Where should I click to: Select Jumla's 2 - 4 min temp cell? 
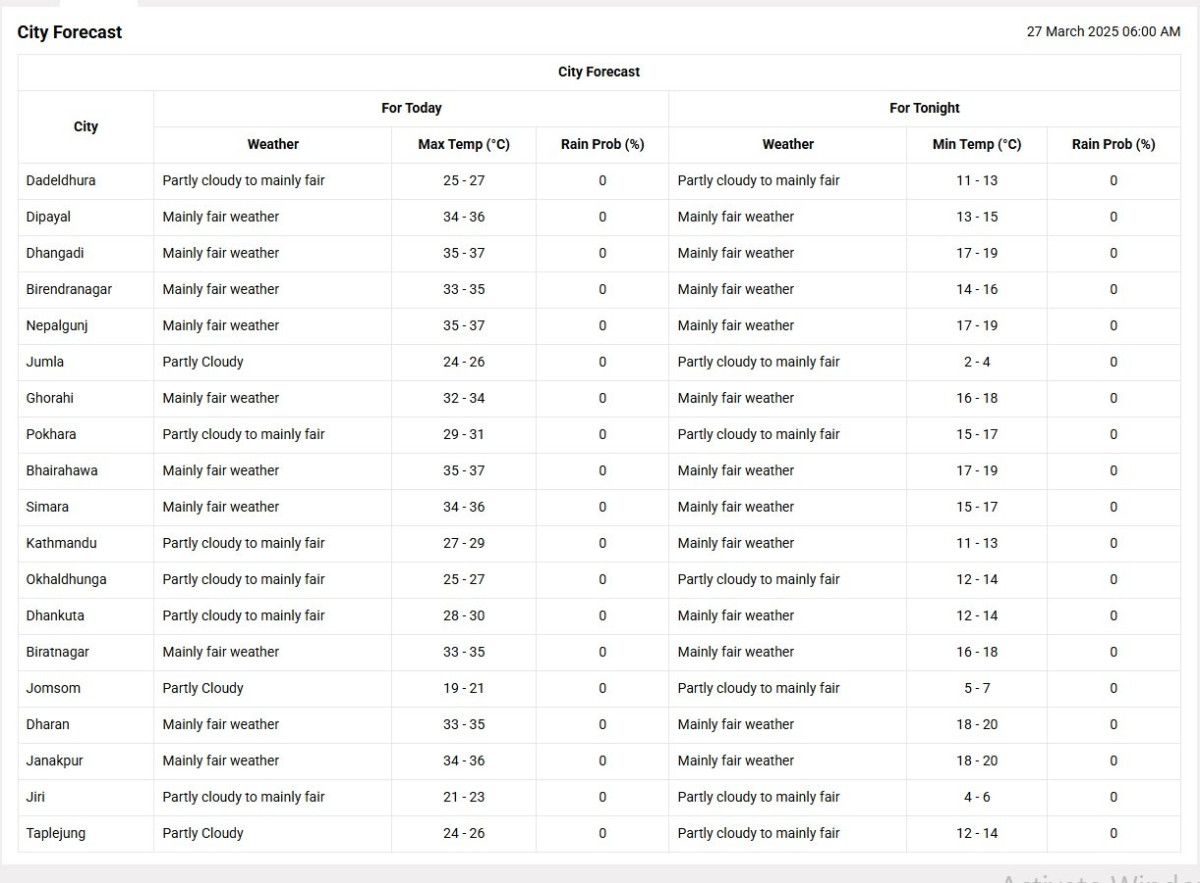[x=977, y=362]
